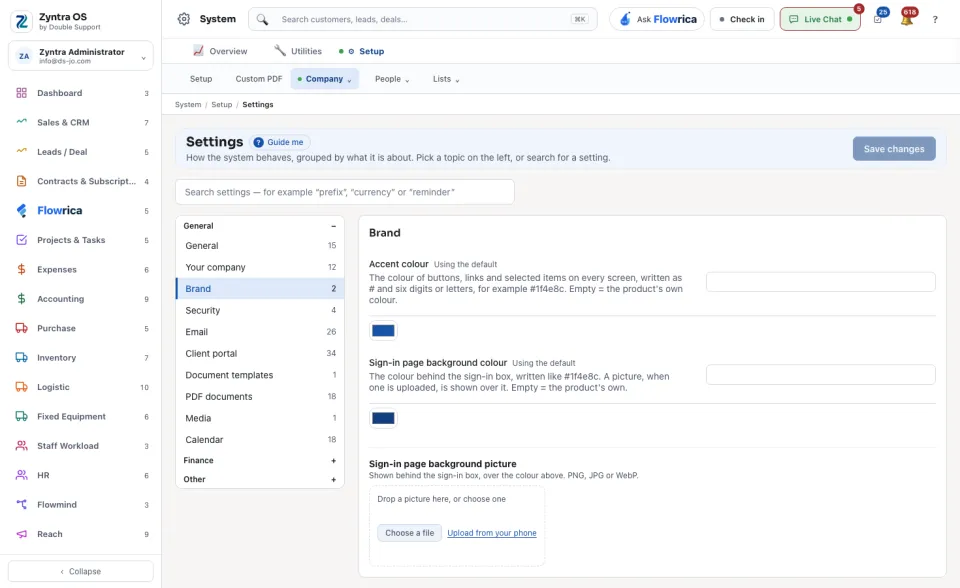Click the Contracts & Subscriptions document icon
Viewport: 960px width, 588px height.
[x=21, y=181]
